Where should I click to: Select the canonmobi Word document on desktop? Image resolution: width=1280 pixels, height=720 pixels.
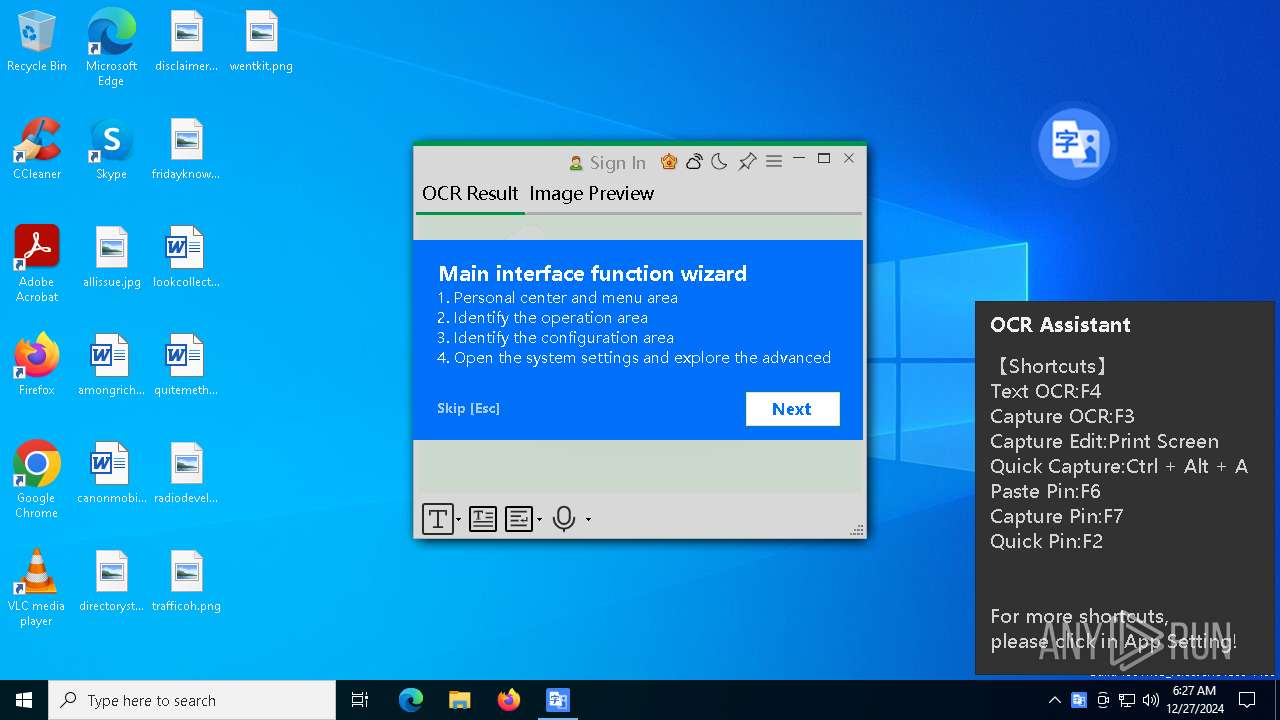click(x=111, y=474)
